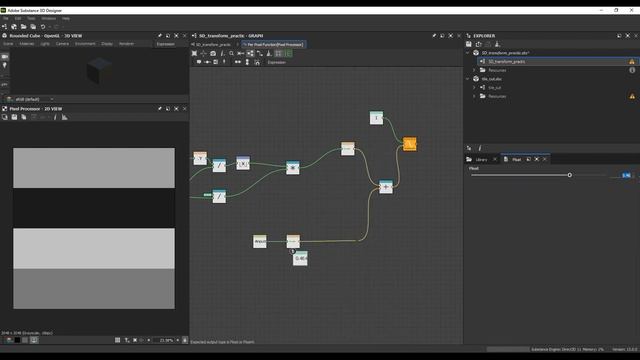Click the Expression button in 3D View
This screenshot has width=640, height=360.
point(165,44)
